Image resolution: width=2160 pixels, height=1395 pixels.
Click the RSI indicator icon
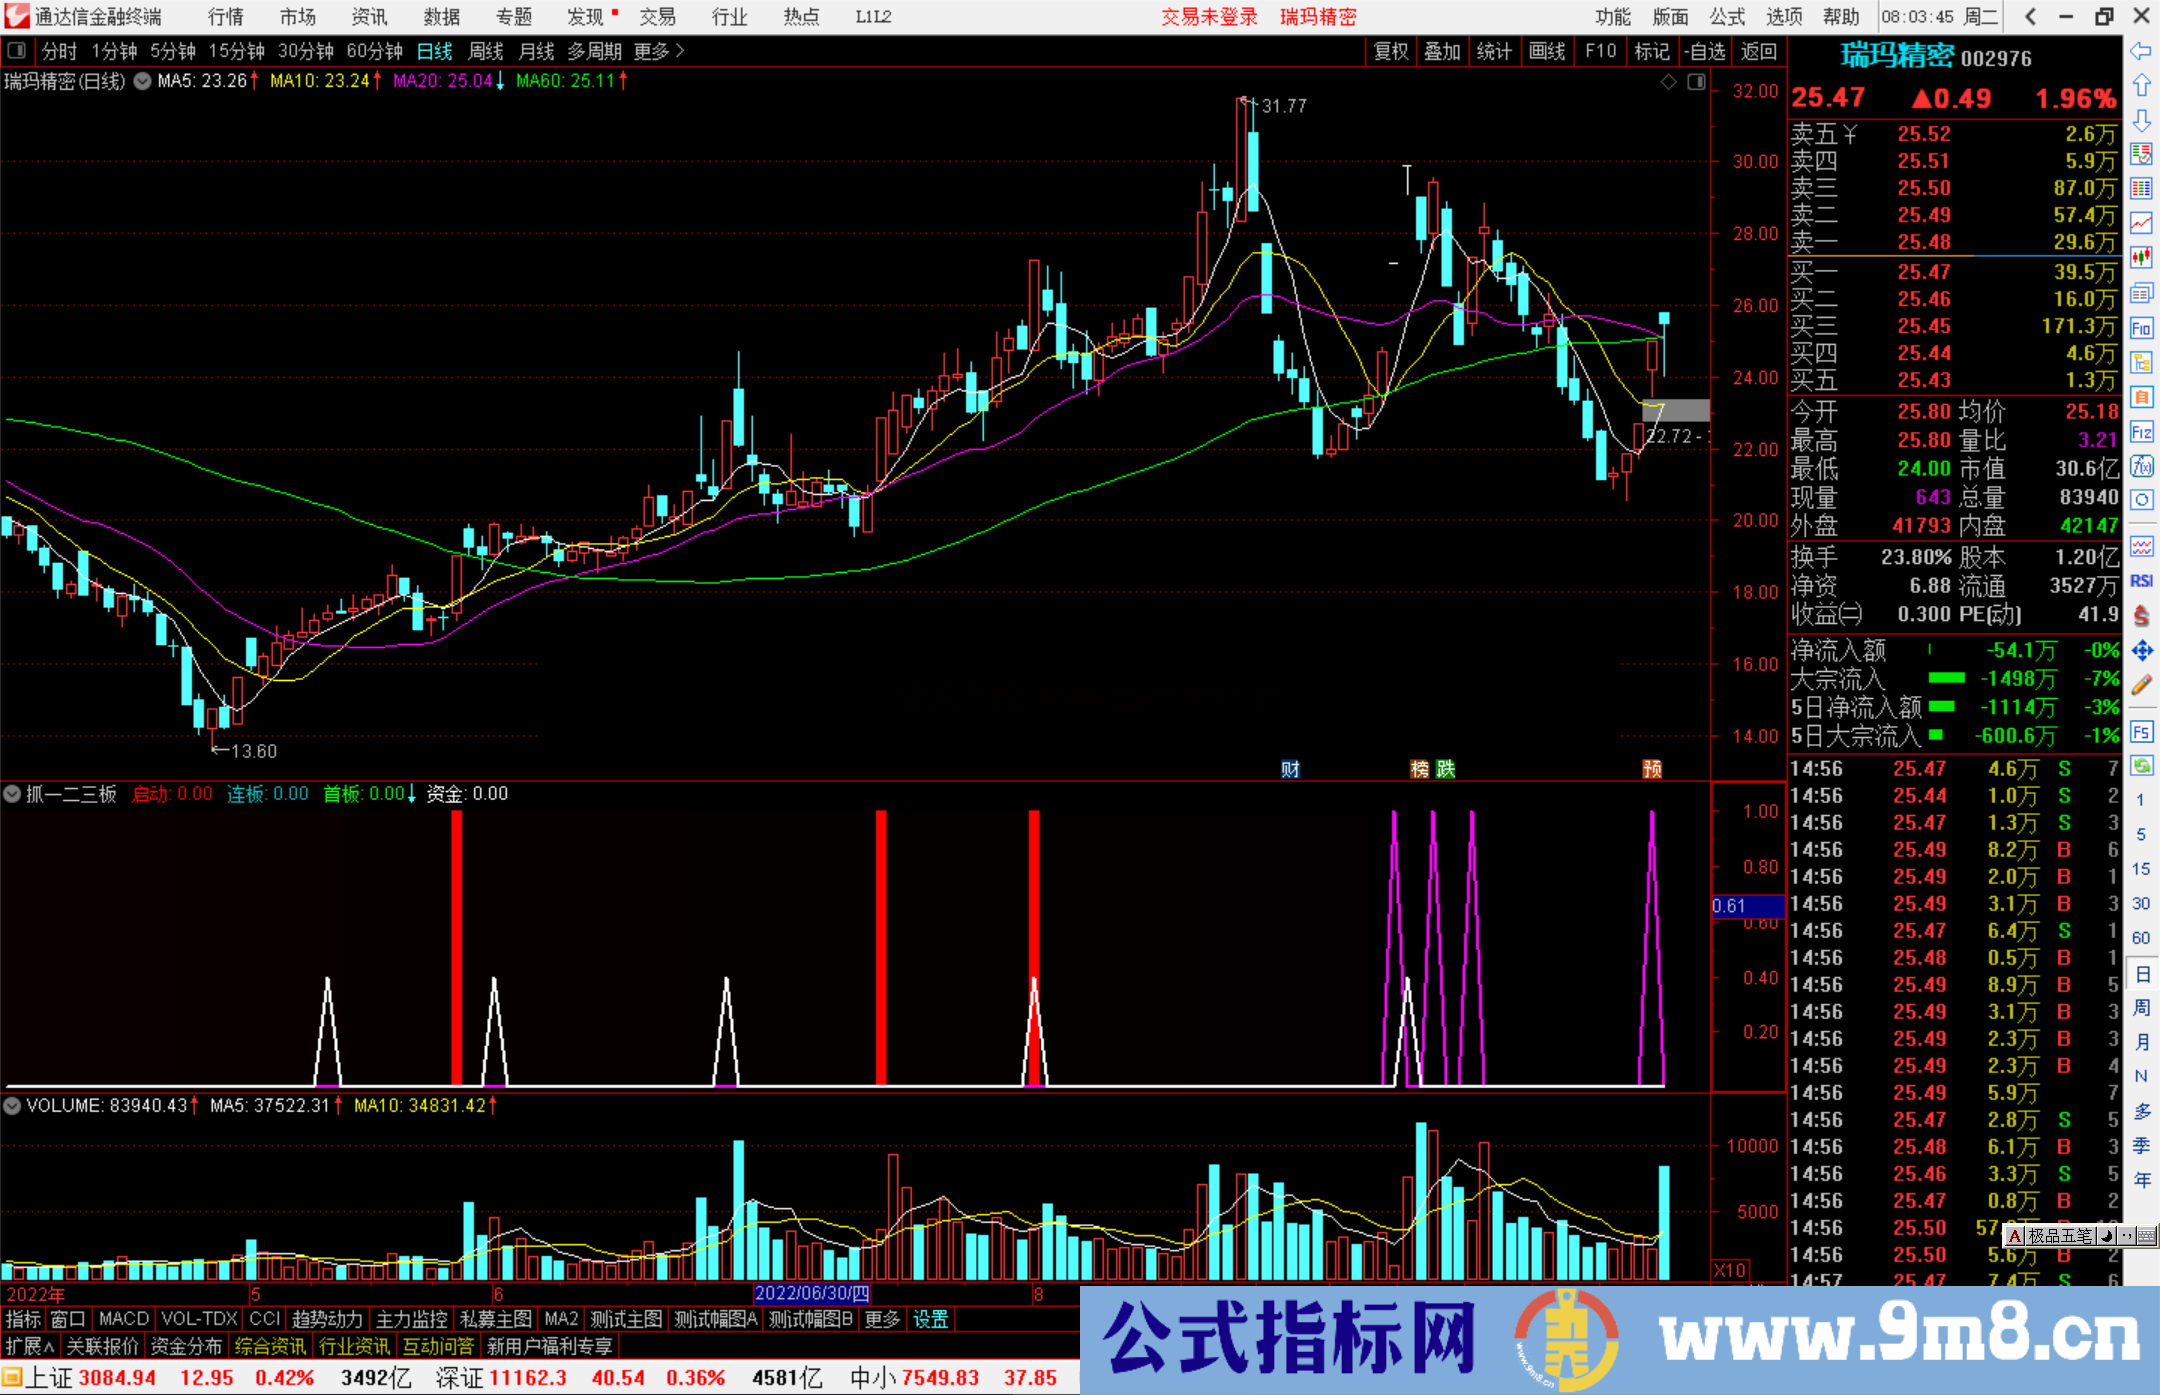(x=2141, y=581)
